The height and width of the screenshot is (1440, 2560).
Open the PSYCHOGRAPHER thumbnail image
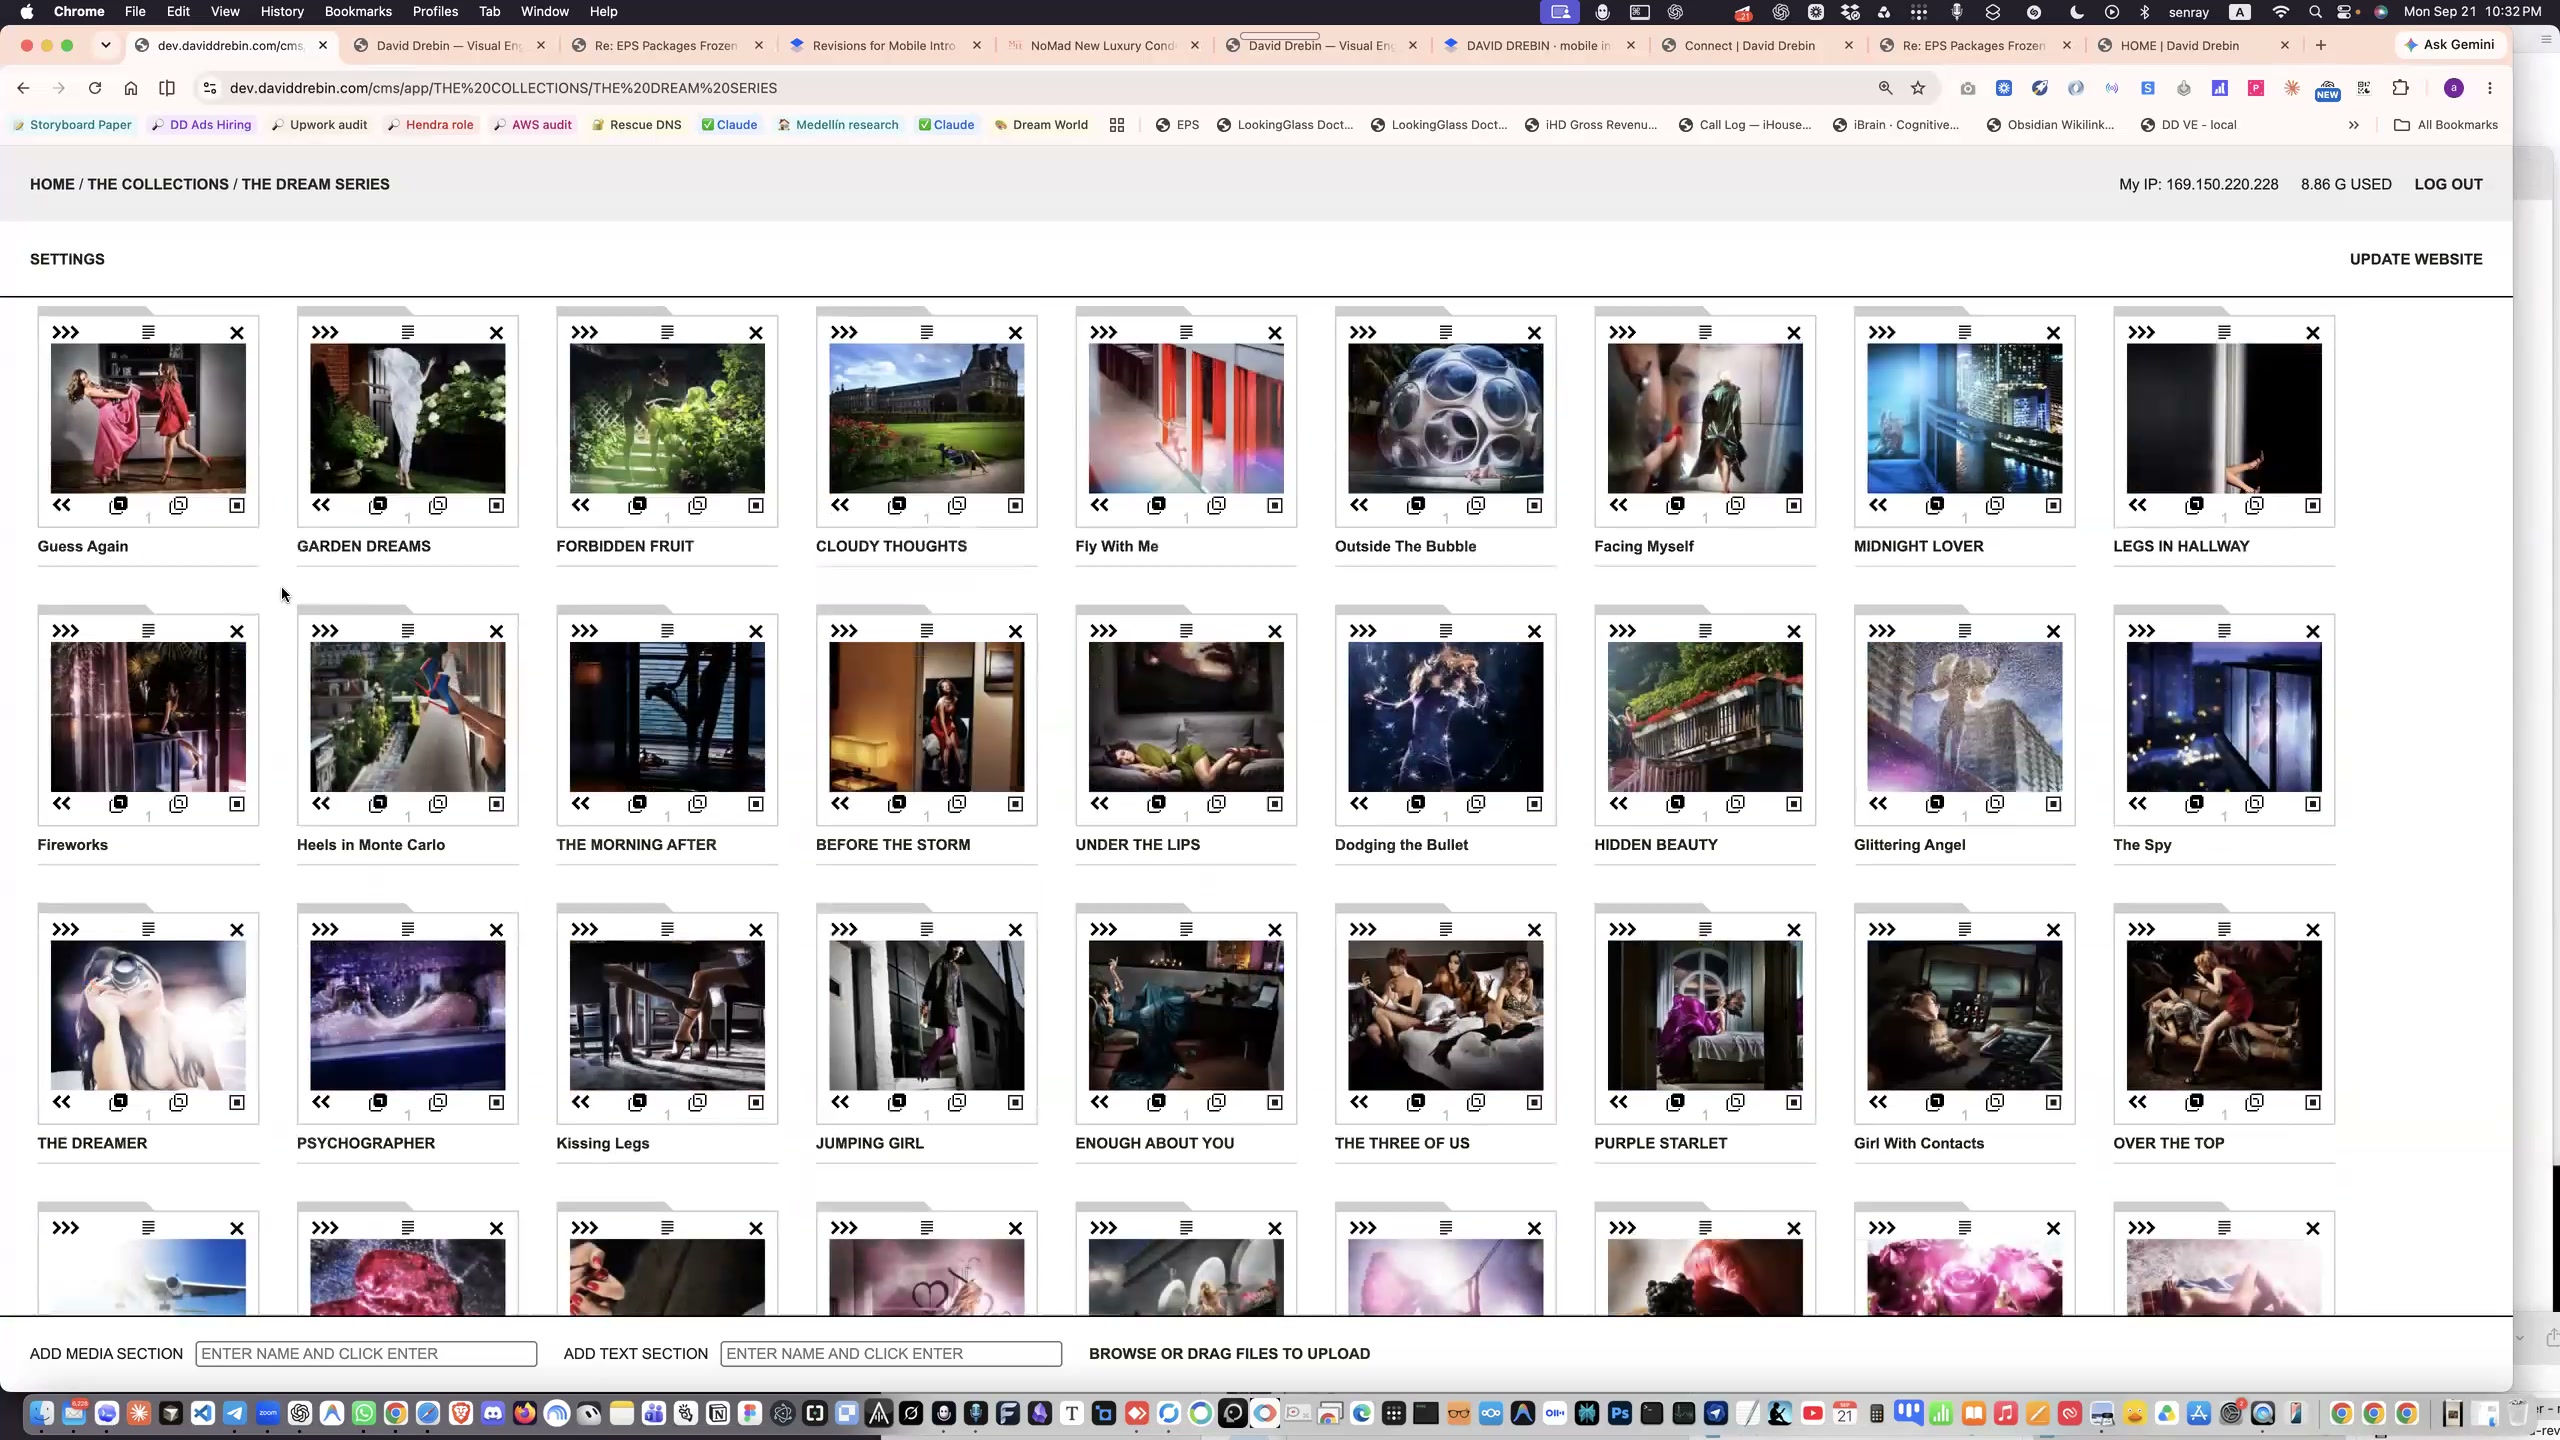pyautogui.click(x=408, y=1015)
